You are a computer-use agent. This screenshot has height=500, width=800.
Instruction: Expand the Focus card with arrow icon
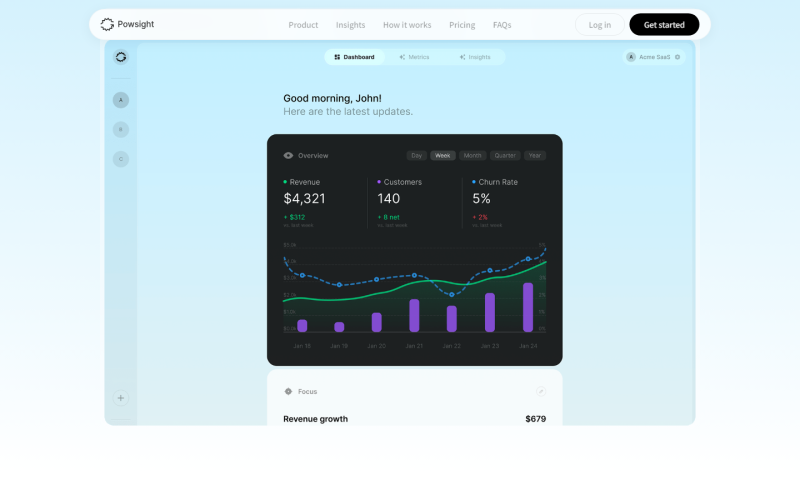coord(541,391)
